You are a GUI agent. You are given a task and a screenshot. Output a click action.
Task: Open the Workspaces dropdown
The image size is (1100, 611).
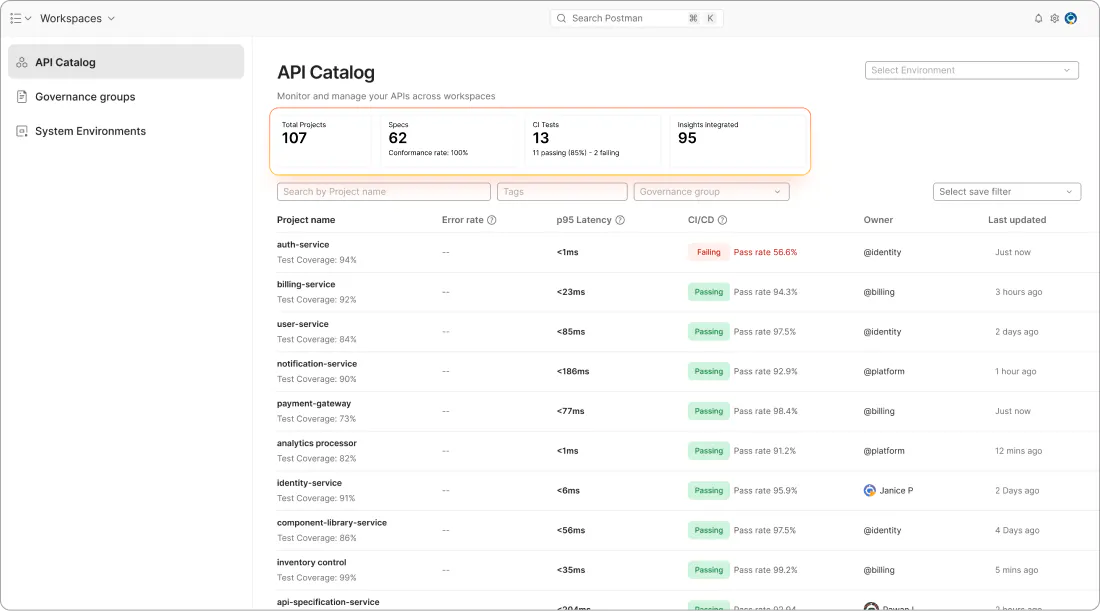[x=77, y=18]
